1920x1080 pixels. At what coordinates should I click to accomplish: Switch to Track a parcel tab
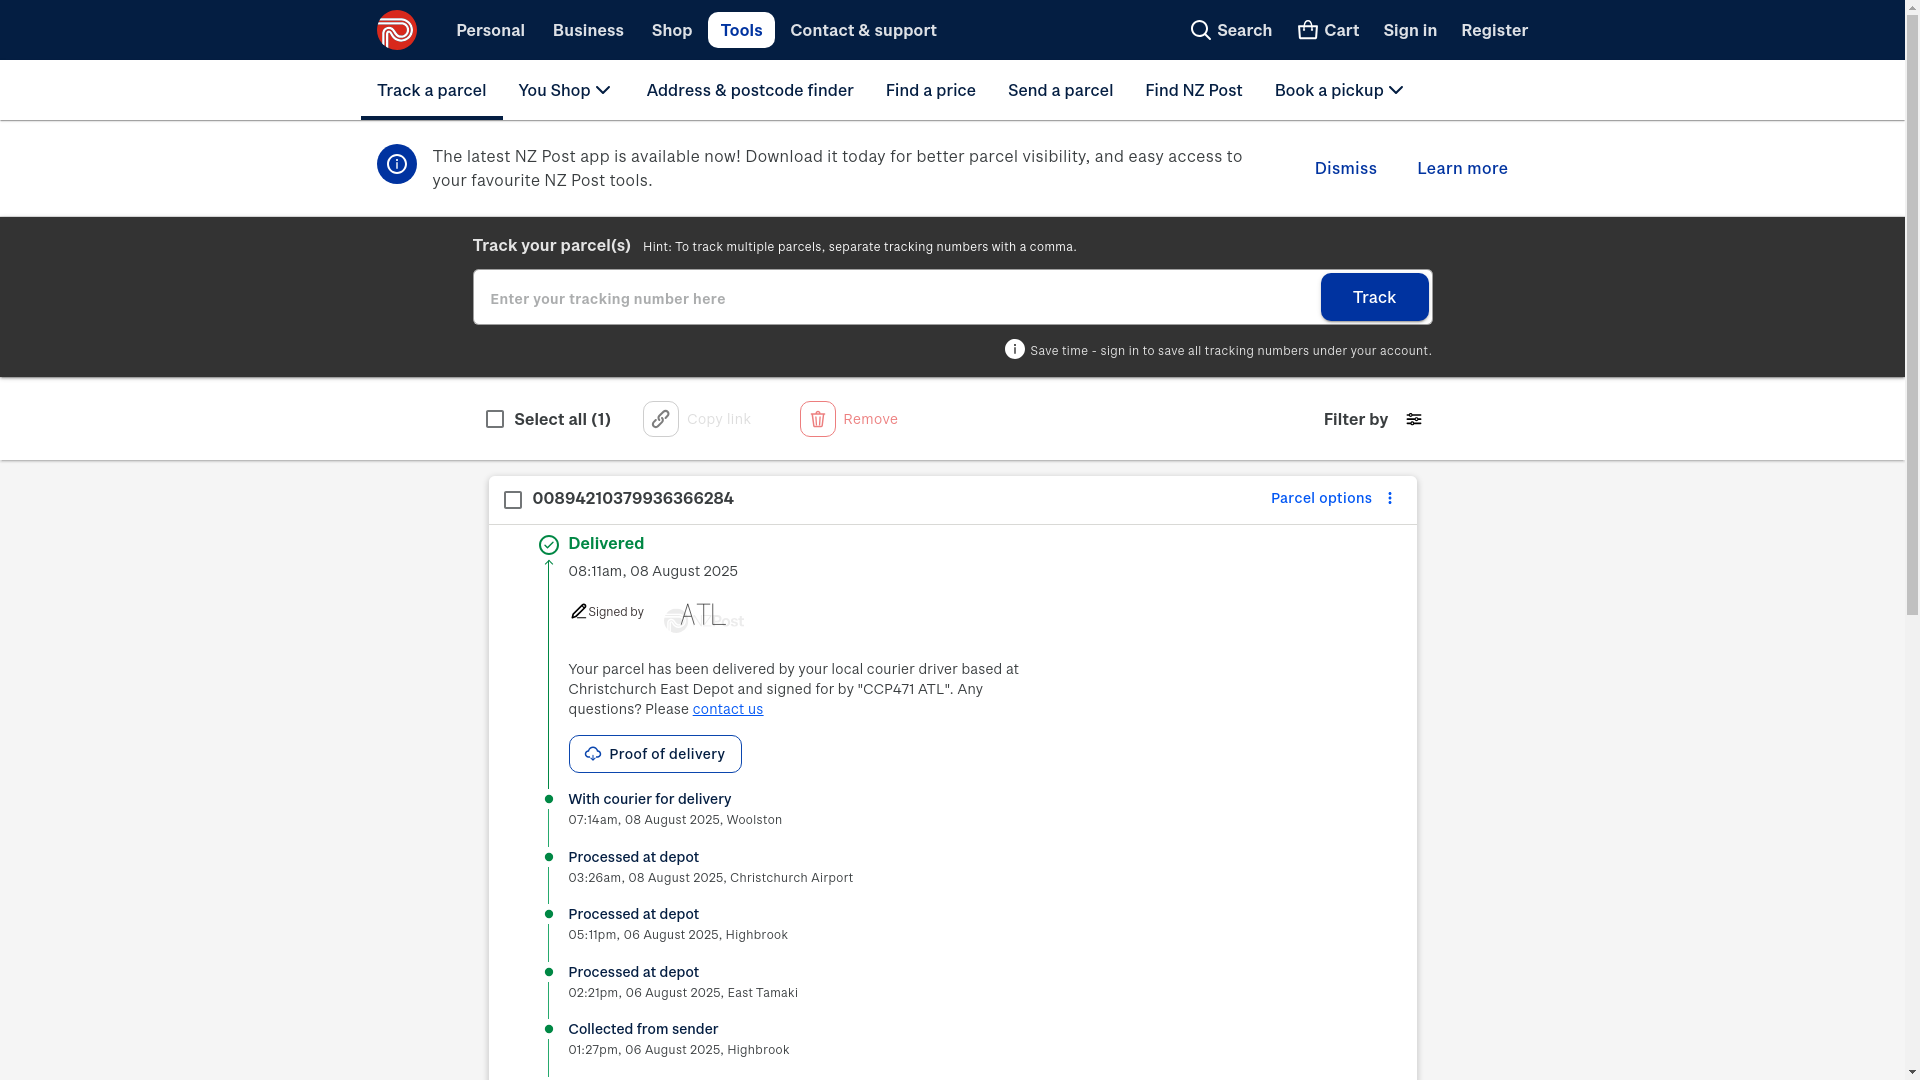[431, 90]
